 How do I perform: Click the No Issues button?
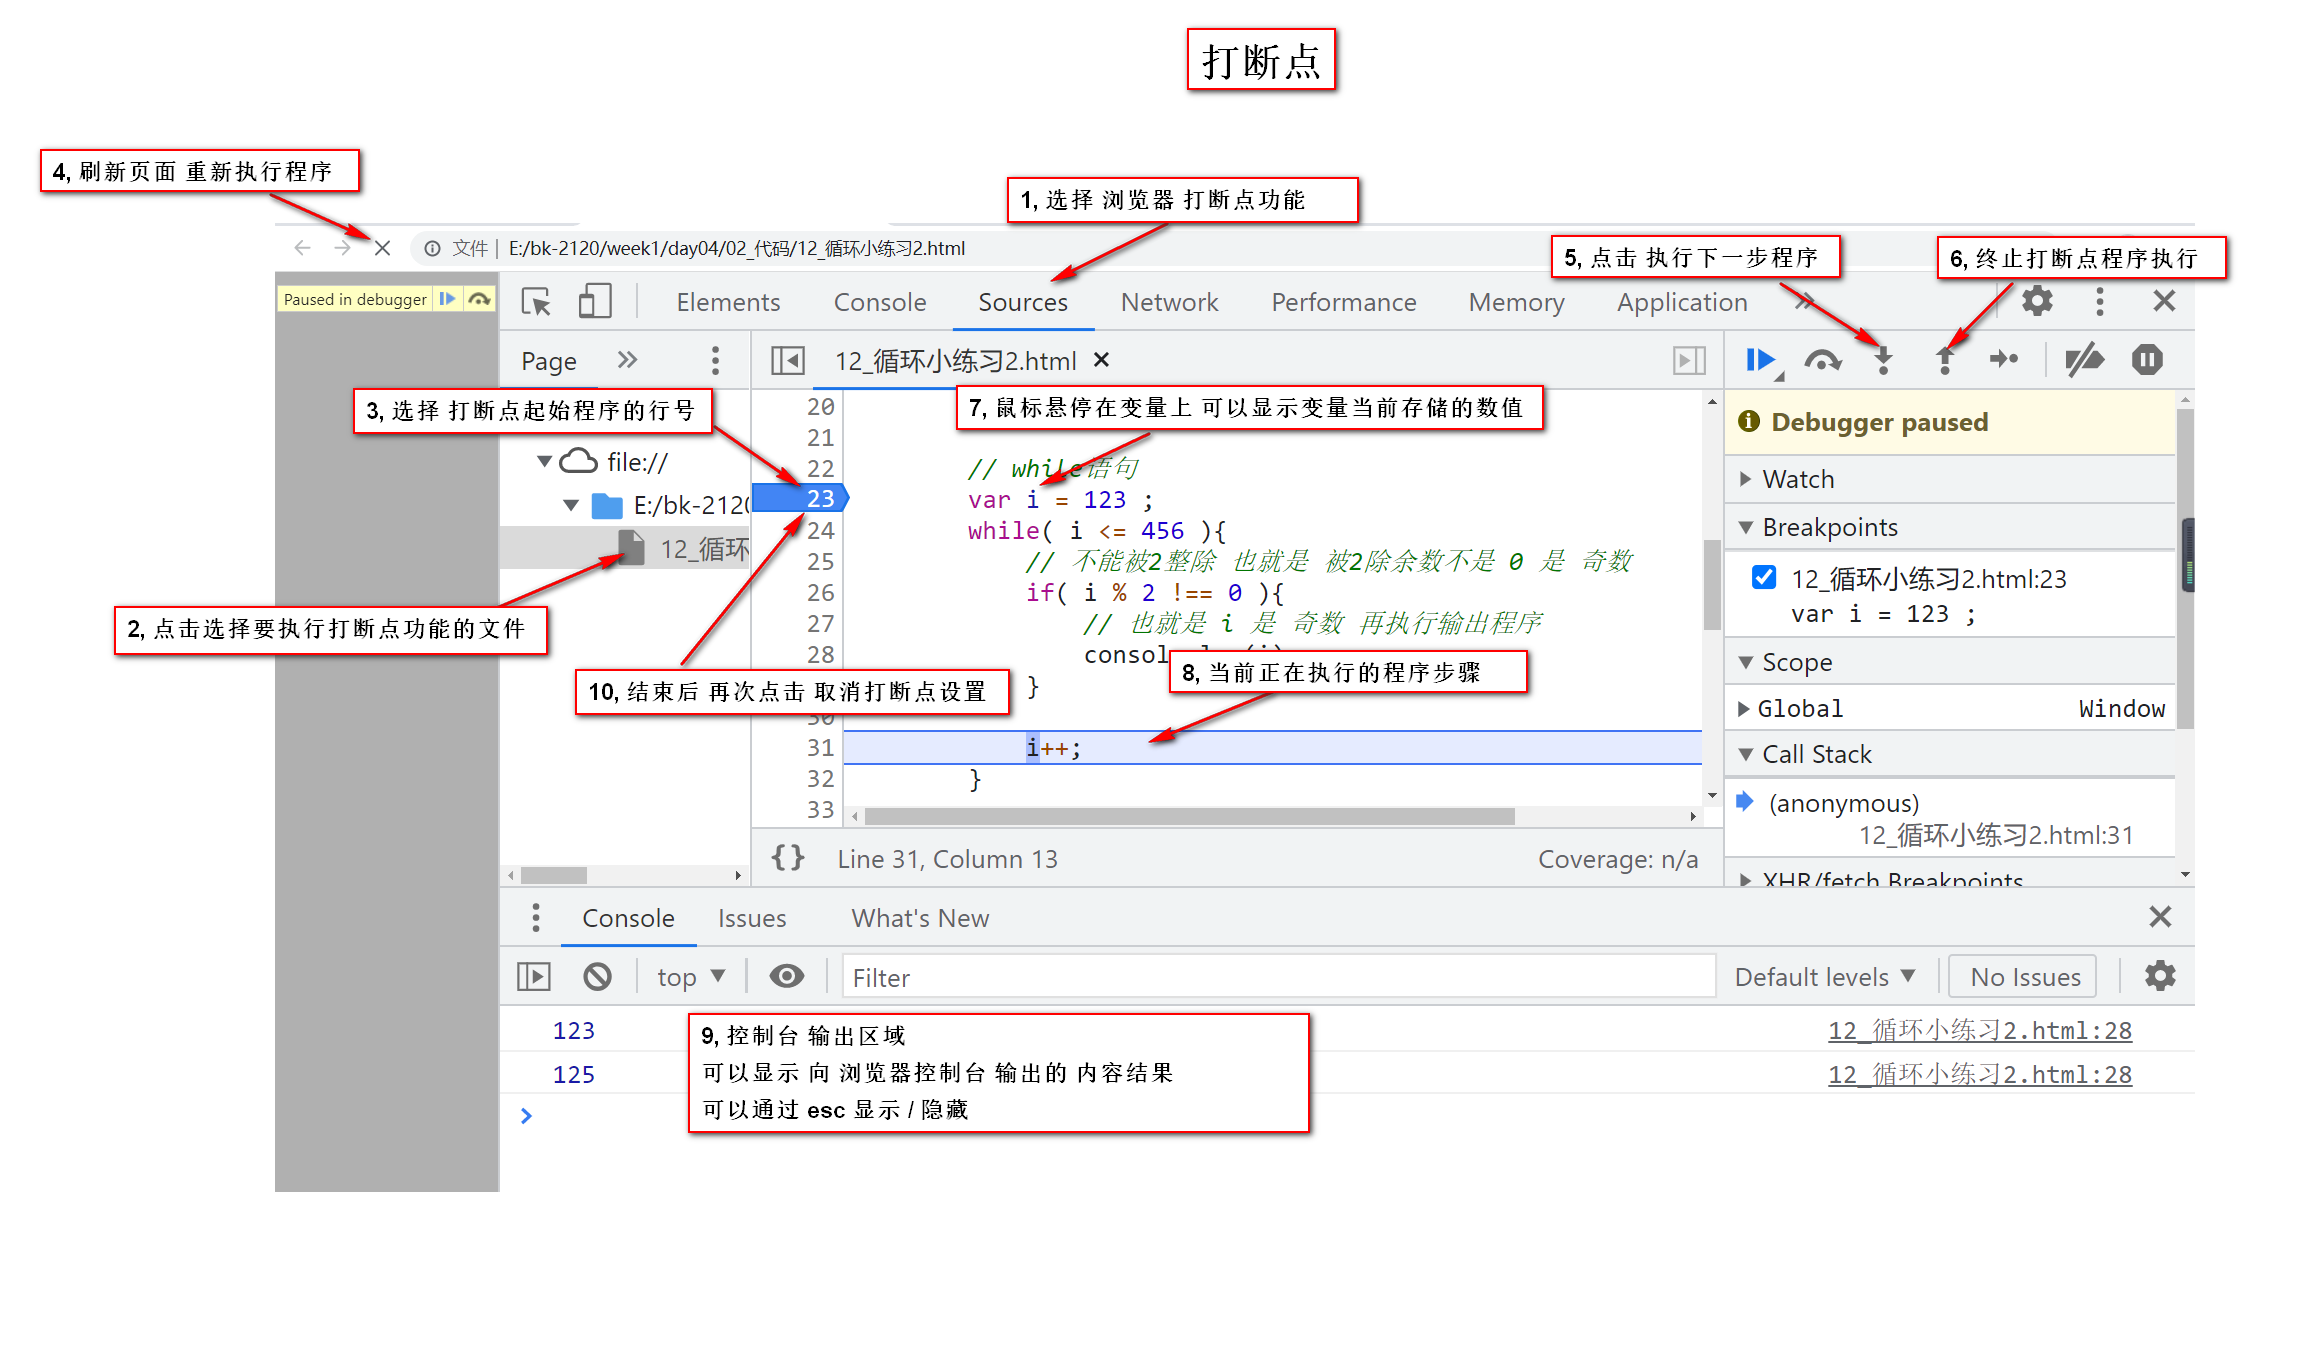tap(2024, 977)
